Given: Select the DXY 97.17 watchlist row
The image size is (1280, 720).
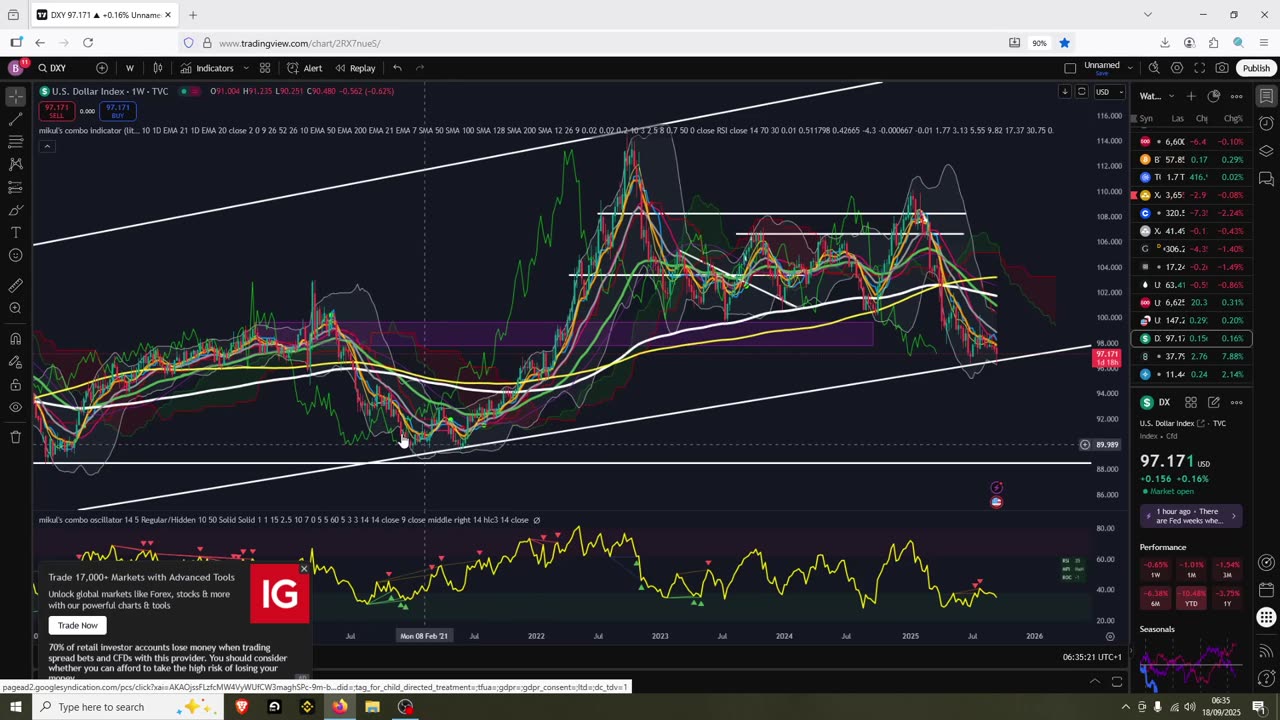Looking at the screenshot, I should pos(1192,338).
